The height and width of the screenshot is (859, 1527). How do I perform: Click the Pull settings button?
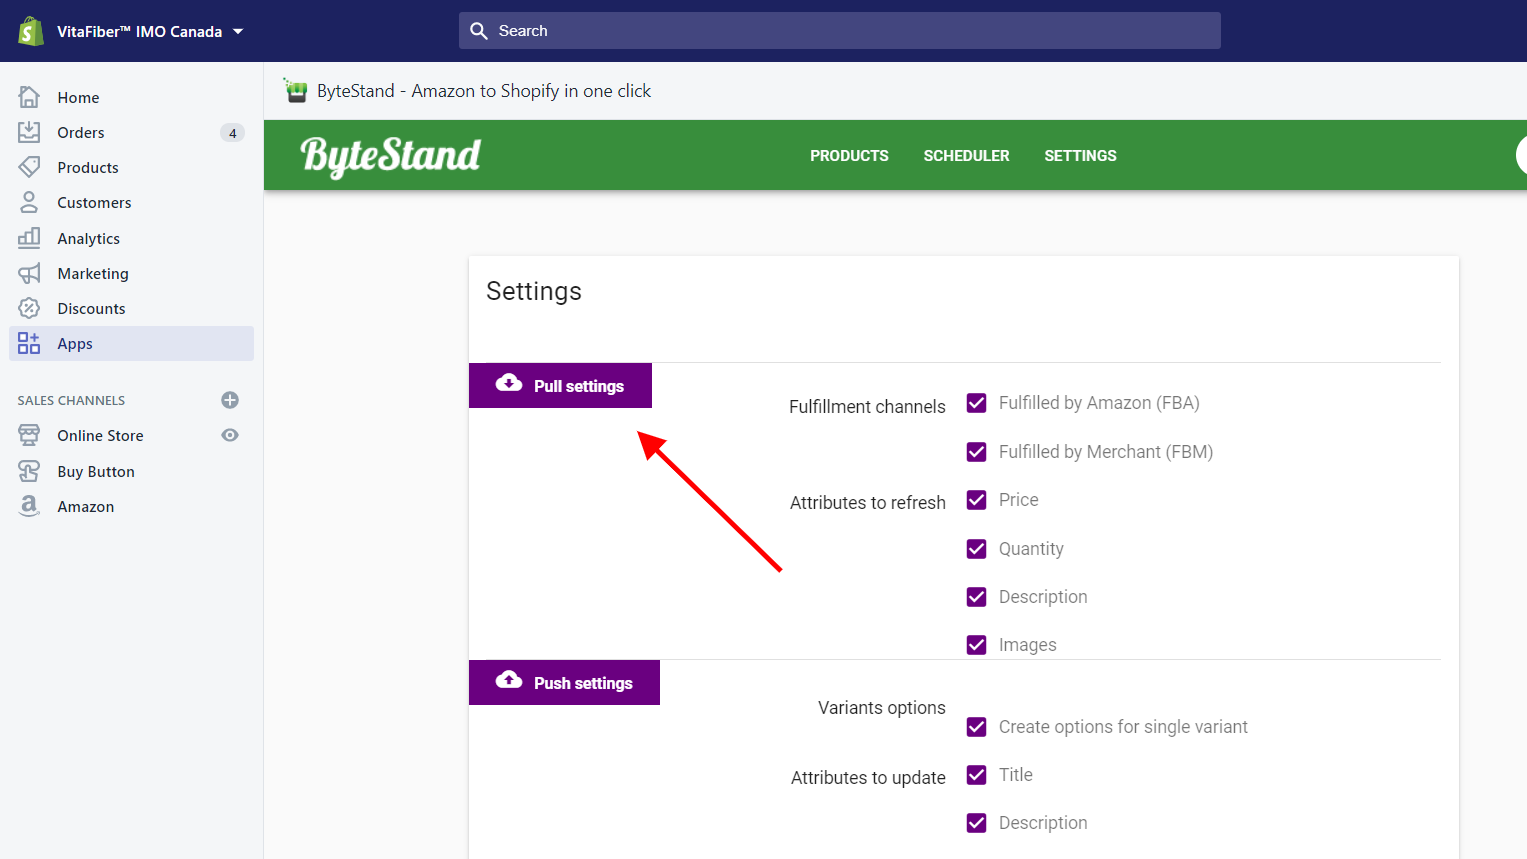point(560,385)
